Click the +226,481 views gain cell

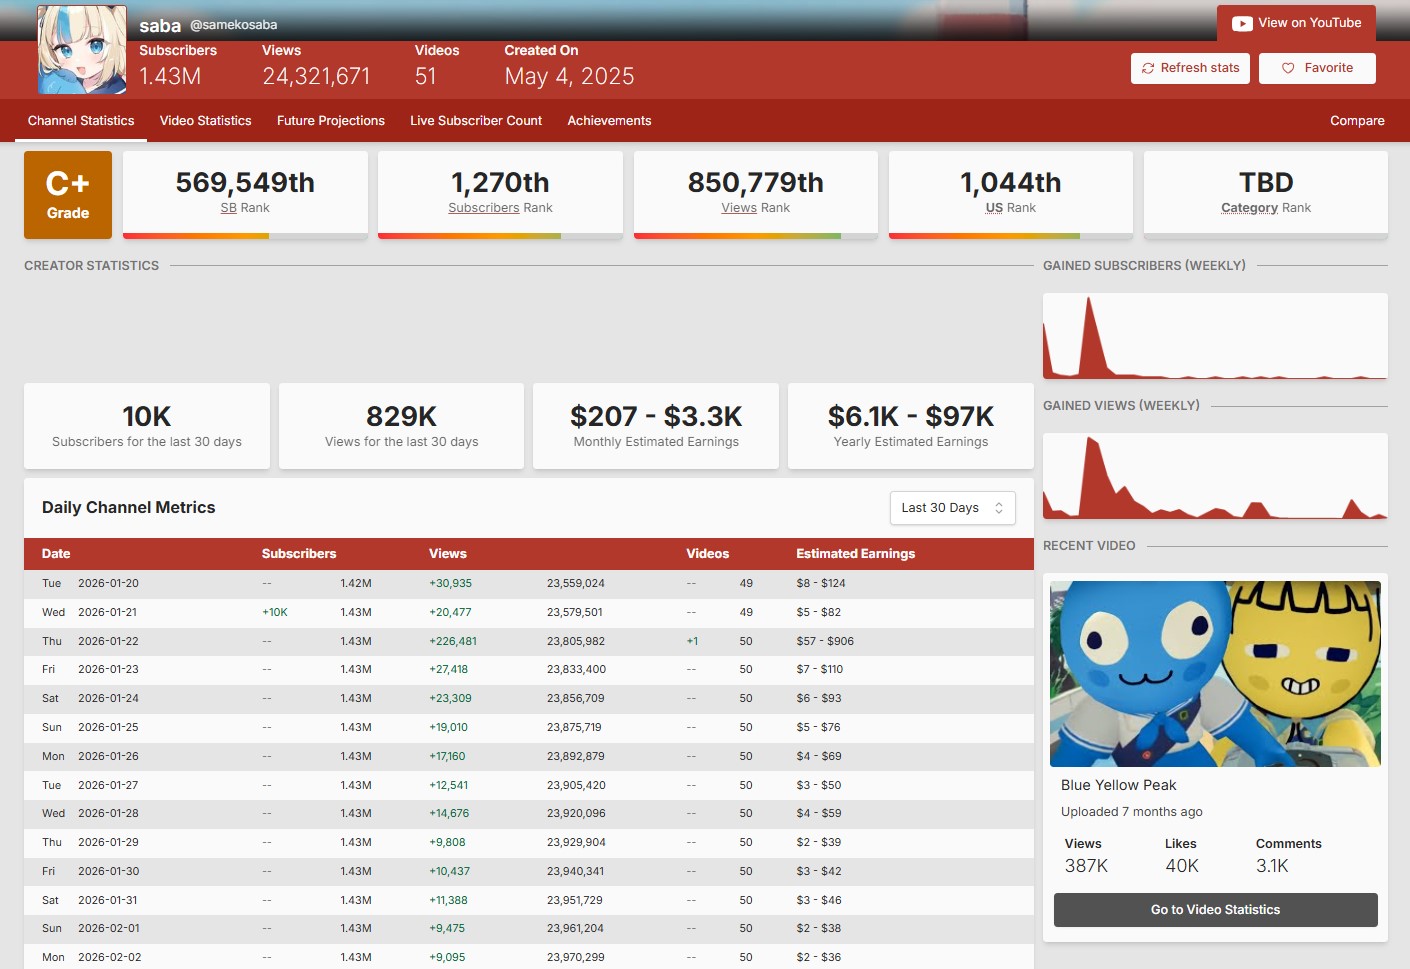tap(453, 642)
